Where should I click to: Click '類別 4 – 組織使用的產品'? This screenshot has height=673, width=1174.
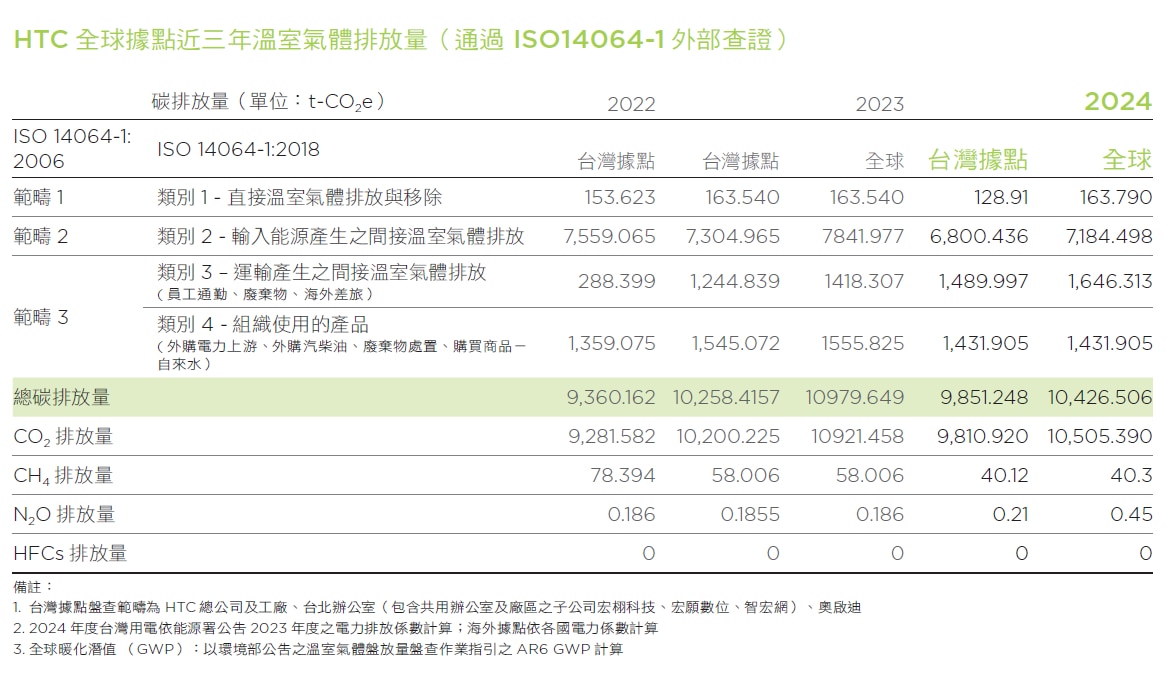pos(263,324)
